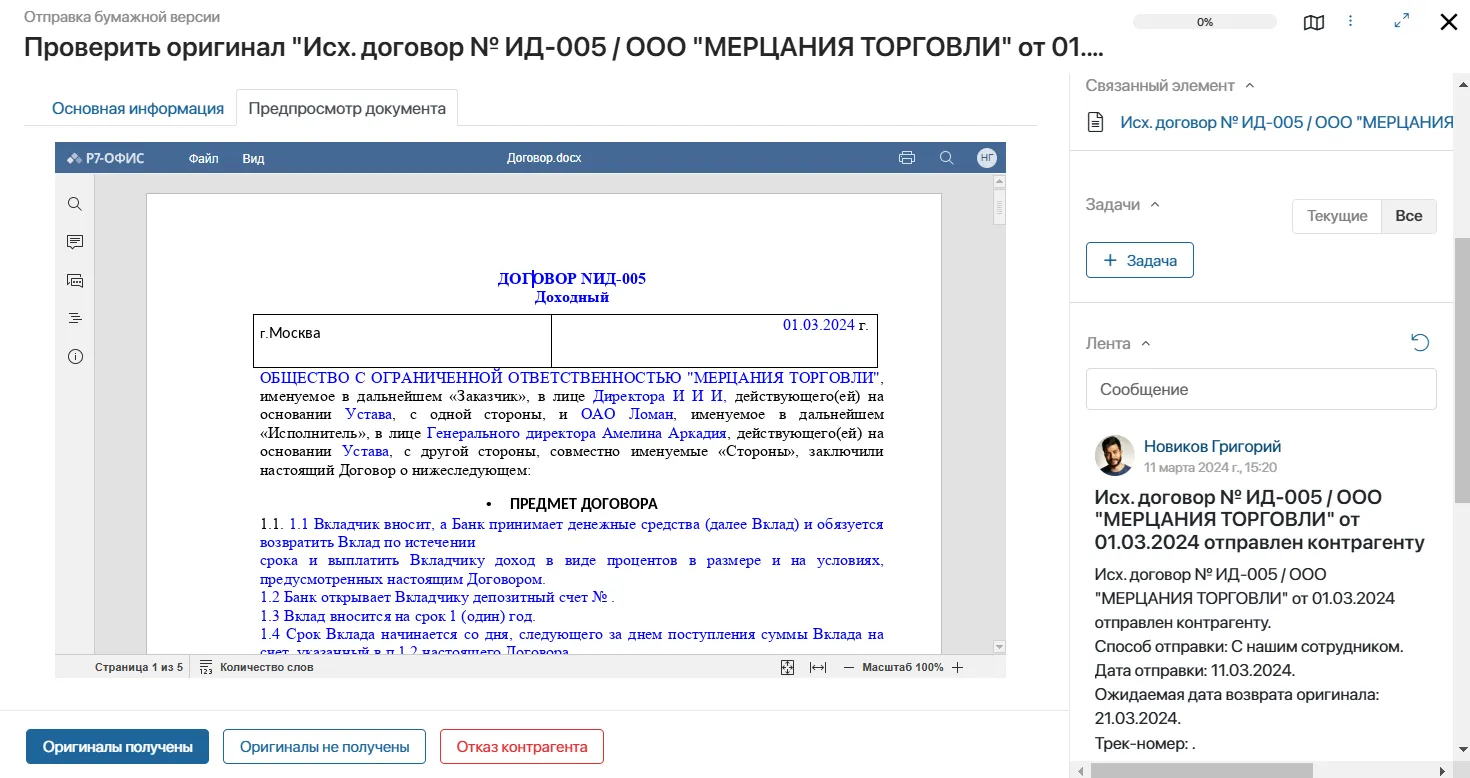The height and width of the screenshot is (778, 1470).
Task: Collapse the Задачи section
Action: coord(1155,203)
